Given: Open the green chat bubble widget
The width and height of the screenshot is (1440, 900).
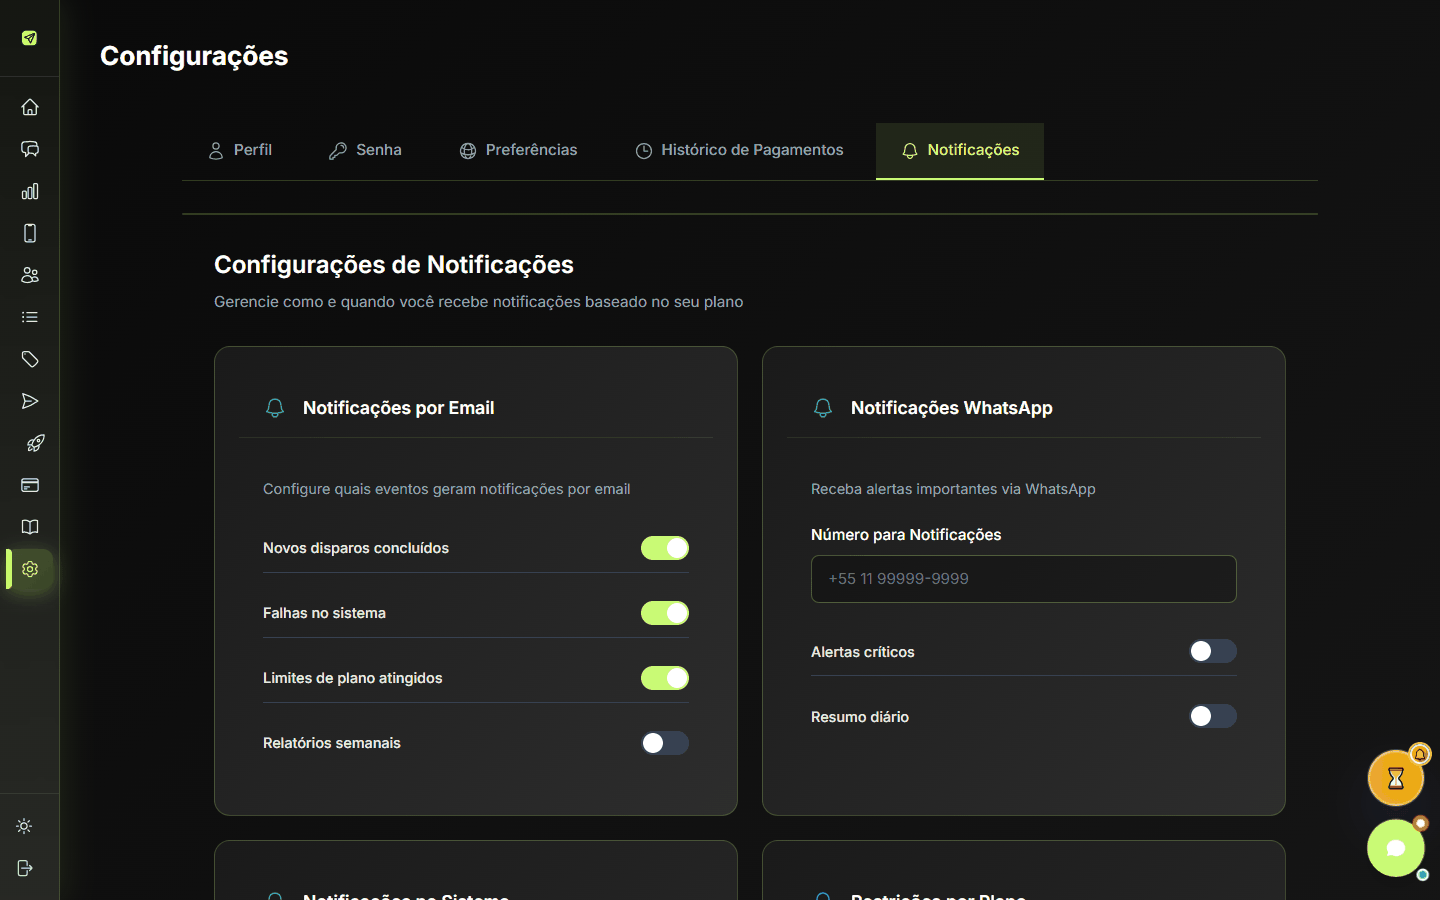Looking at the screenshot, I should click(1396, 848).
